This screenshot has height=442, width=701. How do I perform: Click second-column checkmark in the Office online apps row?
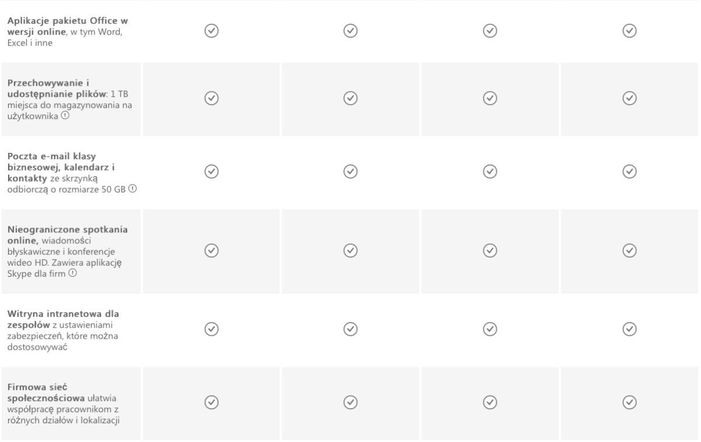350,31
